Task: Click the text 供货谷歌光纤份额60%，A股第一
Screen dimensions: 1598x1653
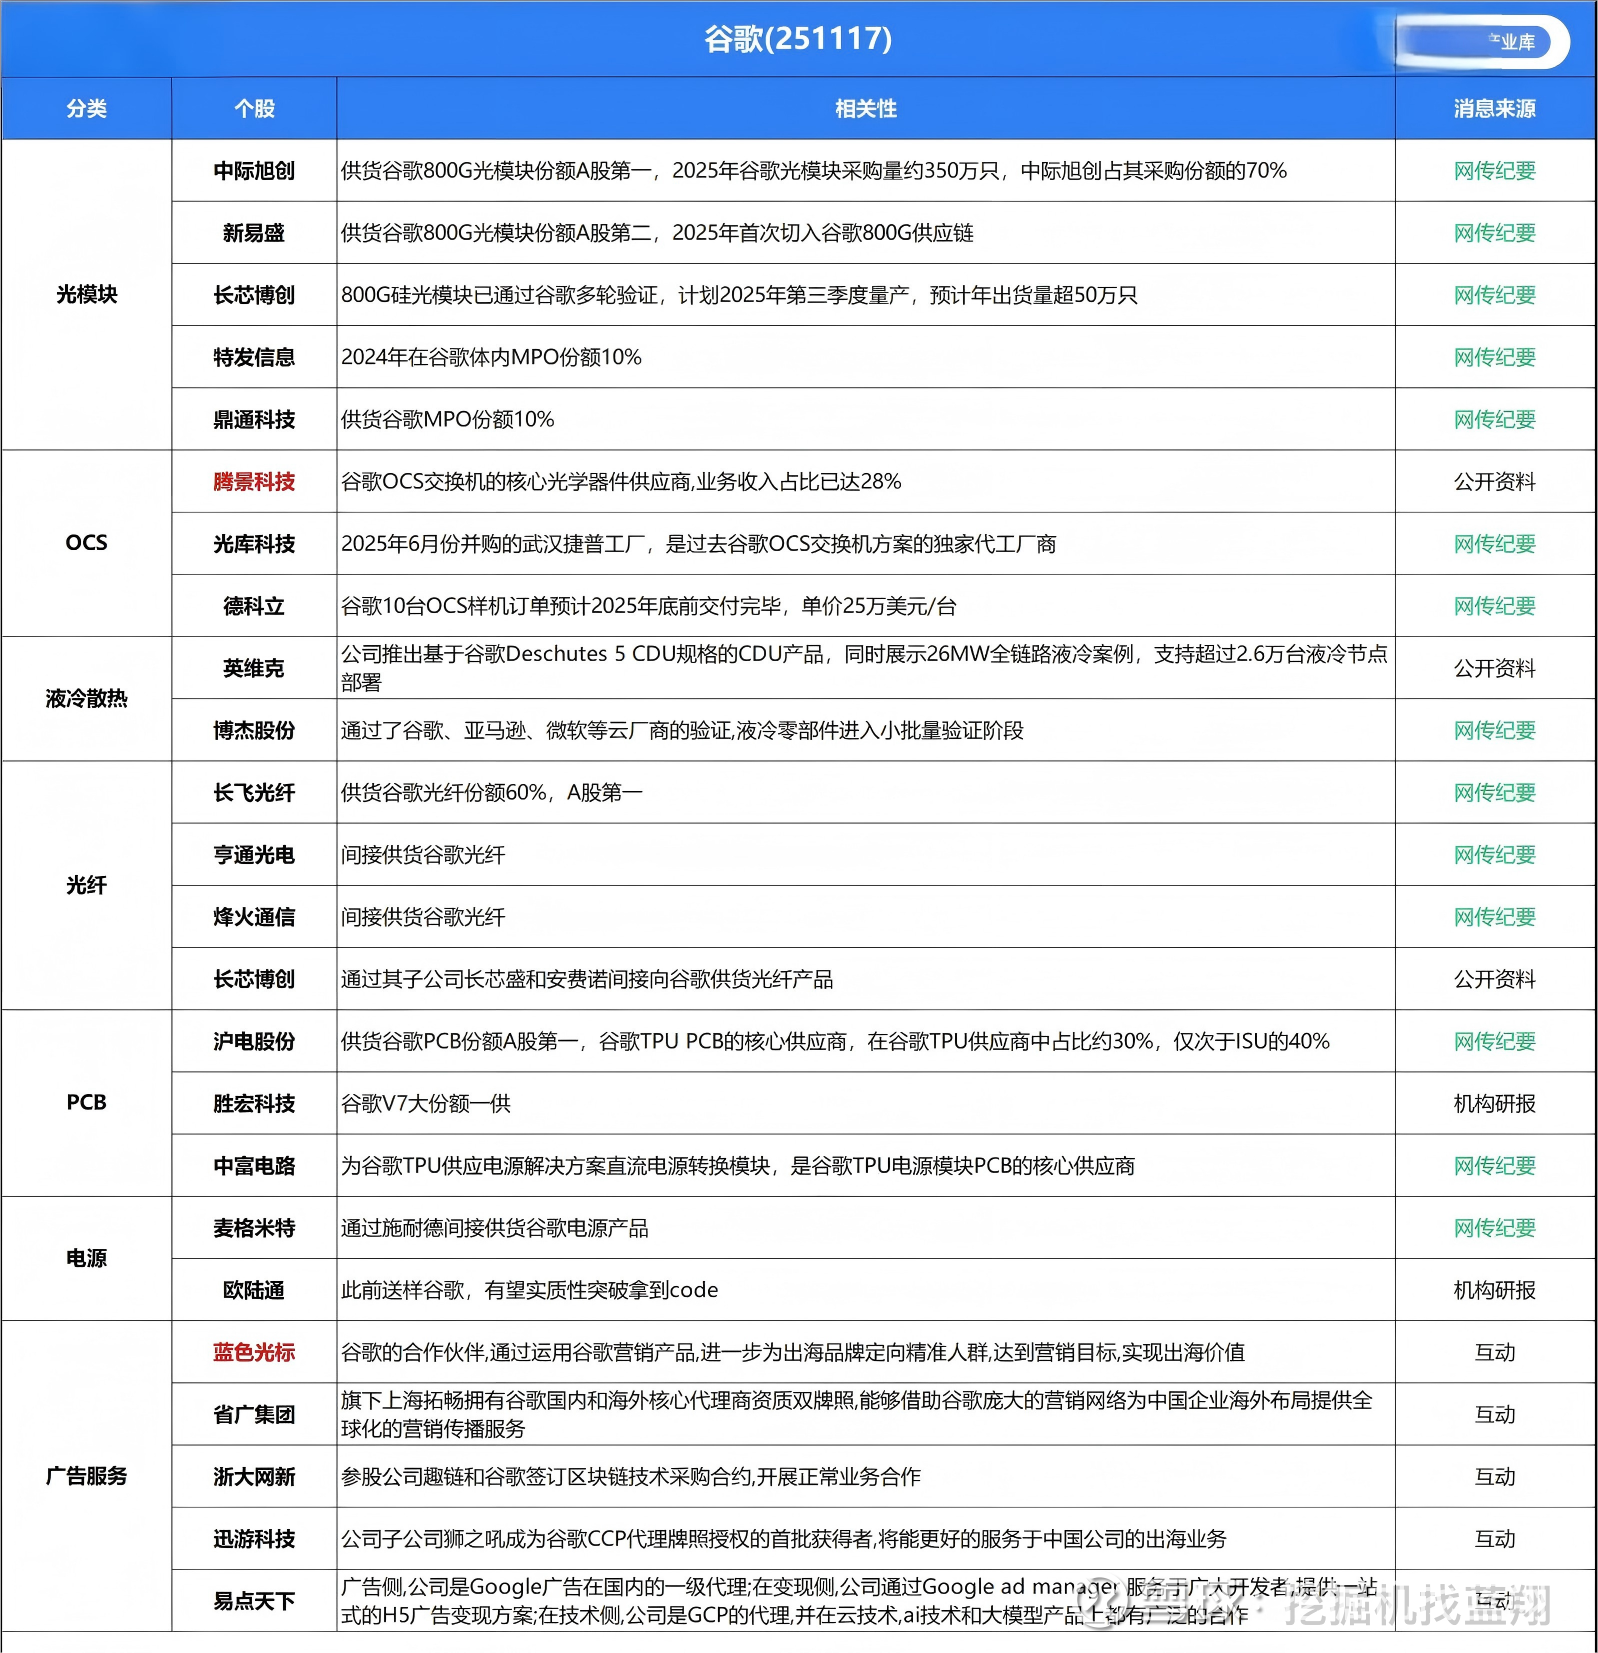Action: pyautogui.click(x=492, y=793)
